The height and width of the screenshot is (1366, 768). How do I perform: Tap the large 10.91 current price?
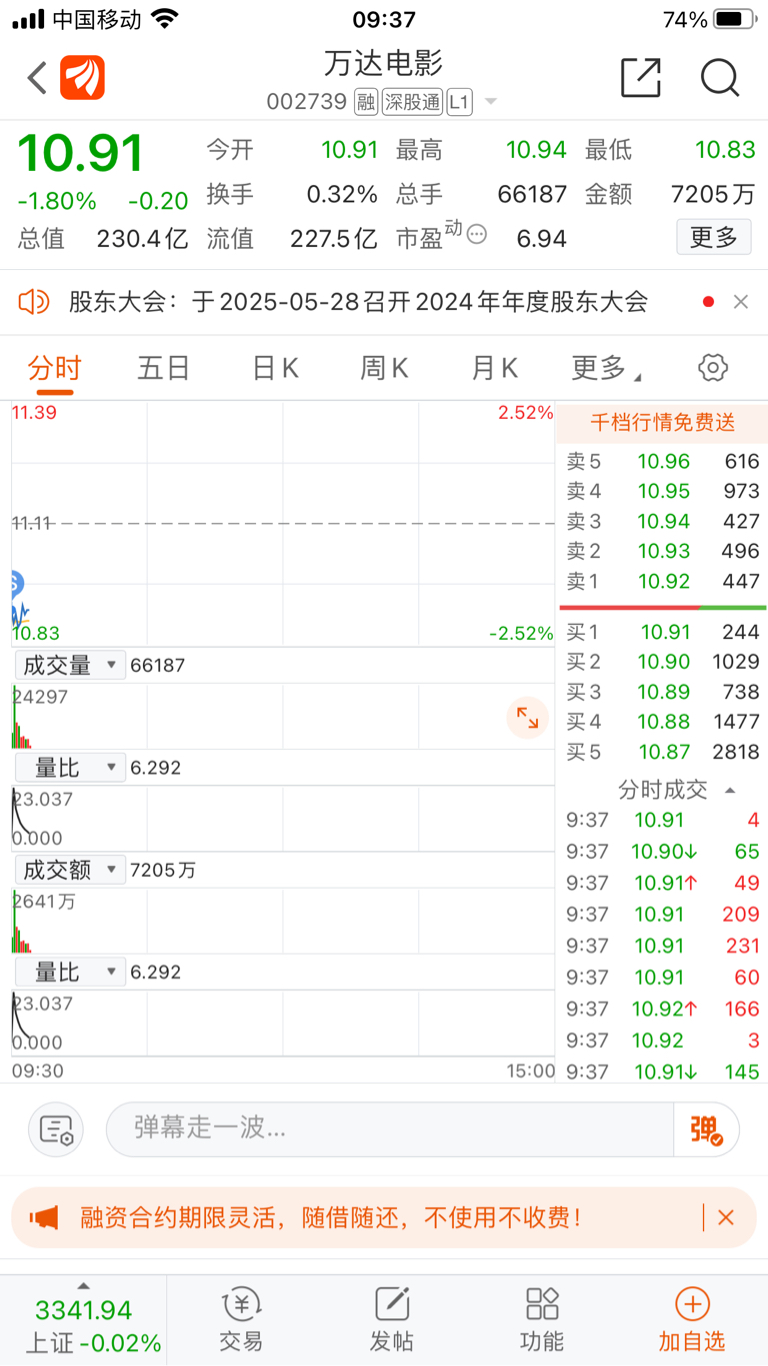pos(81,154)
